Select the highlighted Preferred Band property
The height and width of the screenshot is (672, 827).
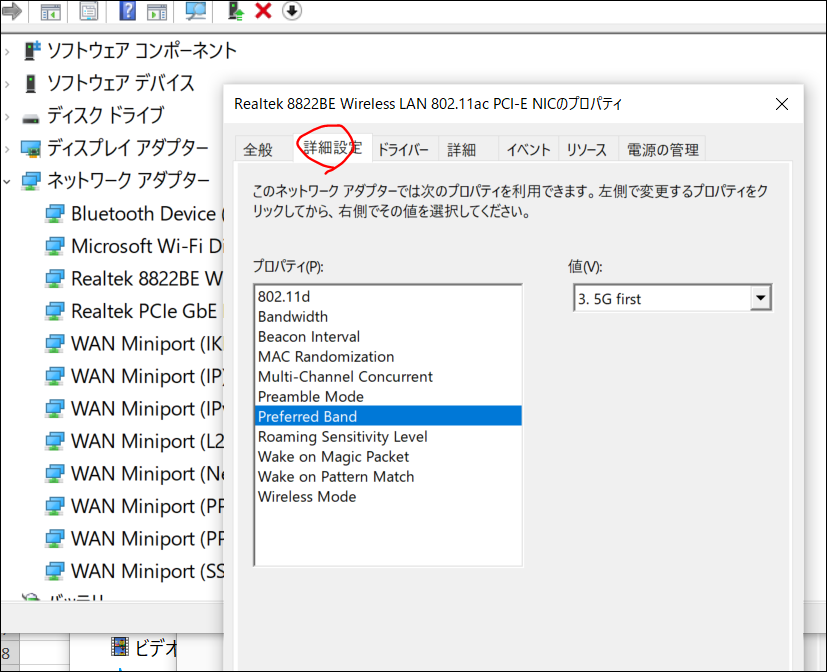(388, 416)
